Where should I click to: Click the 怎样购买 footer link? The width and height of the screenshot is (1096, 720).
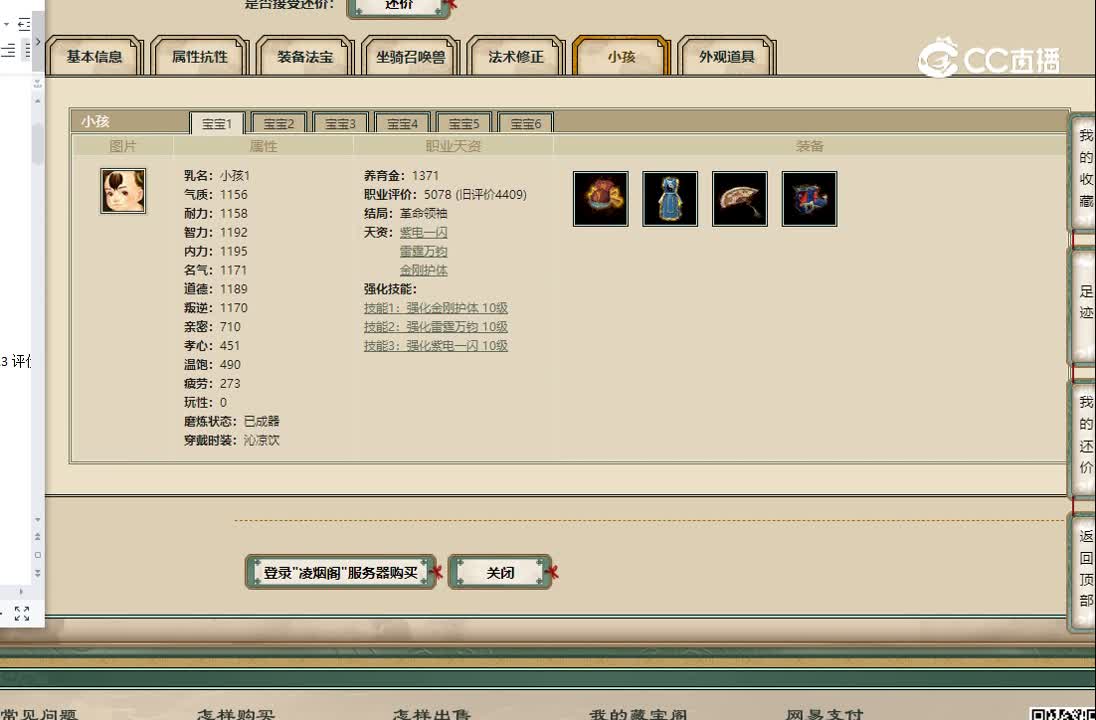[x=236, y=714]
